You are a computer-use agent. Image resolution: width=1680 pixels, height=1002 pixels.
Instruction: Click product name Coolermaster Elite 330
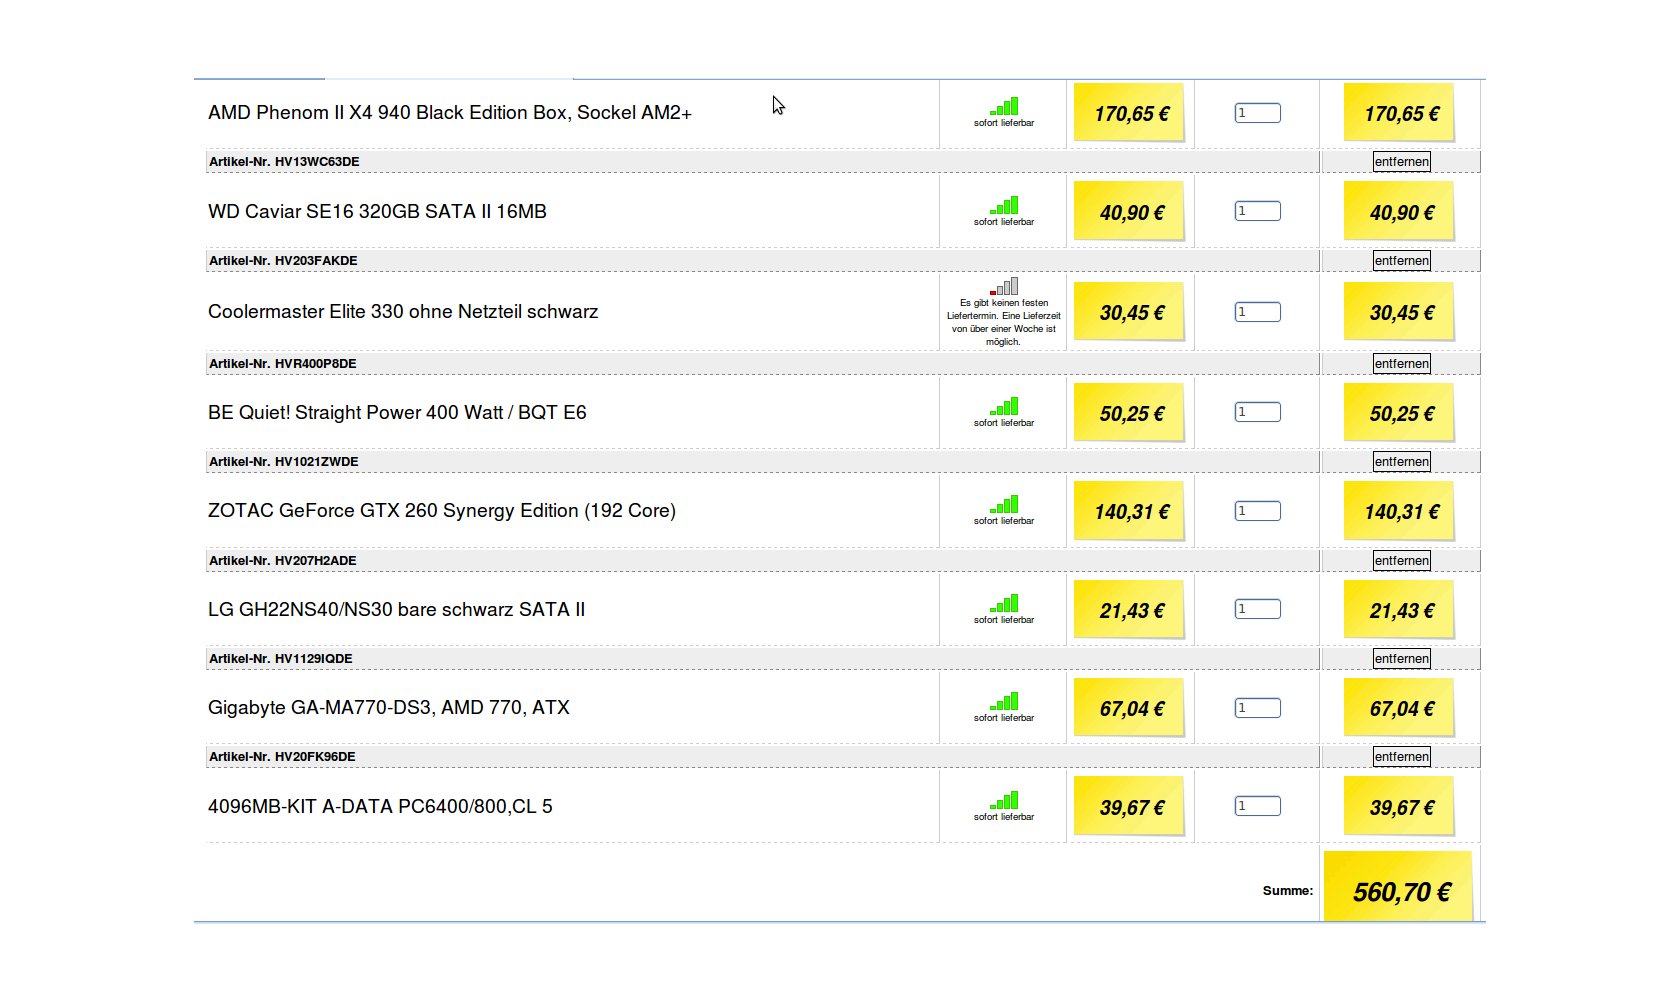tap(403, 312)
